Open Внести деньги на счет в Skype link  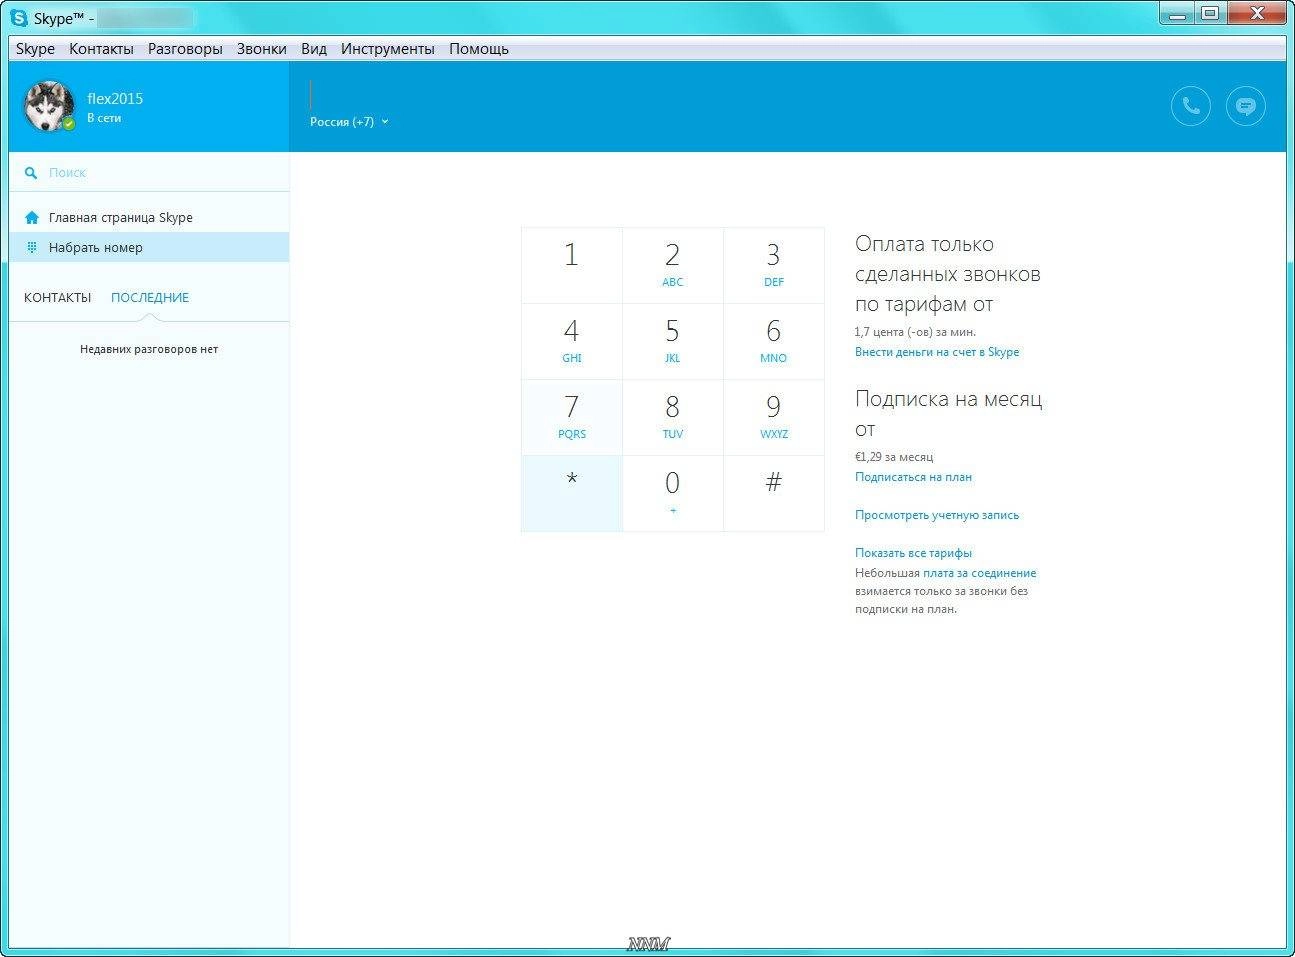point(937,352)
